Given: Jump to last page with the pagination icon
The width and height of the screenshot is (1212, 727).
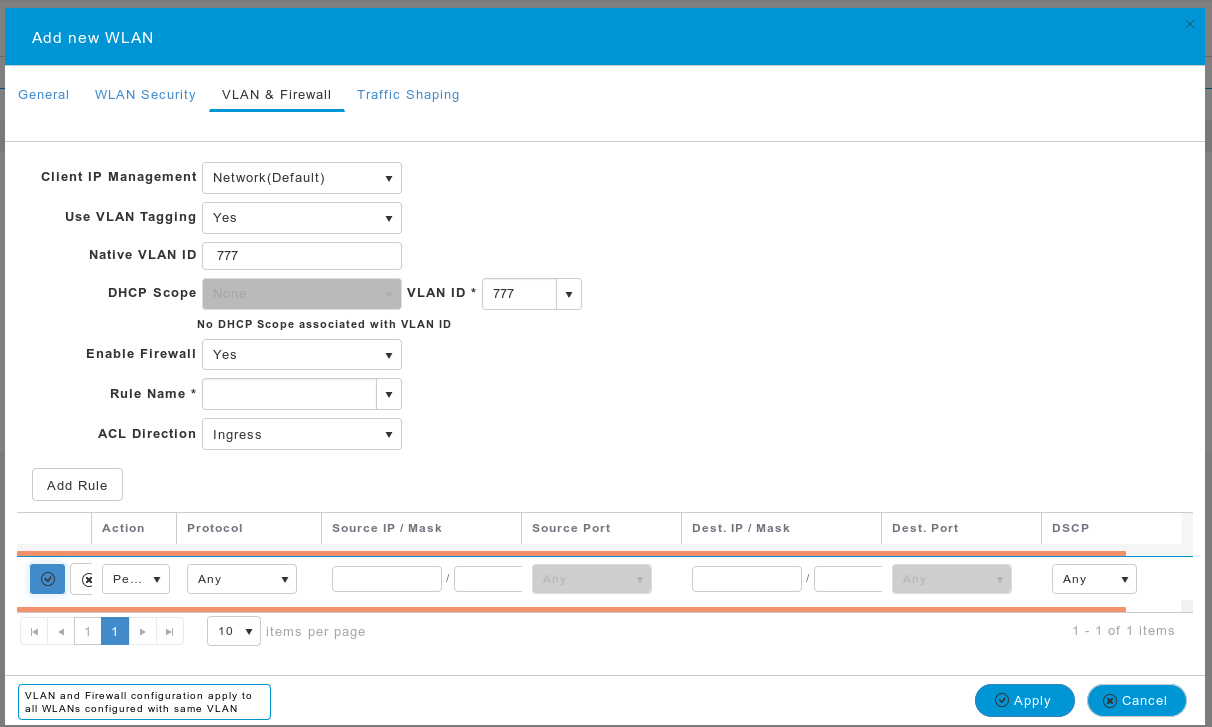Looking at the screenshot, I should 168,631.
